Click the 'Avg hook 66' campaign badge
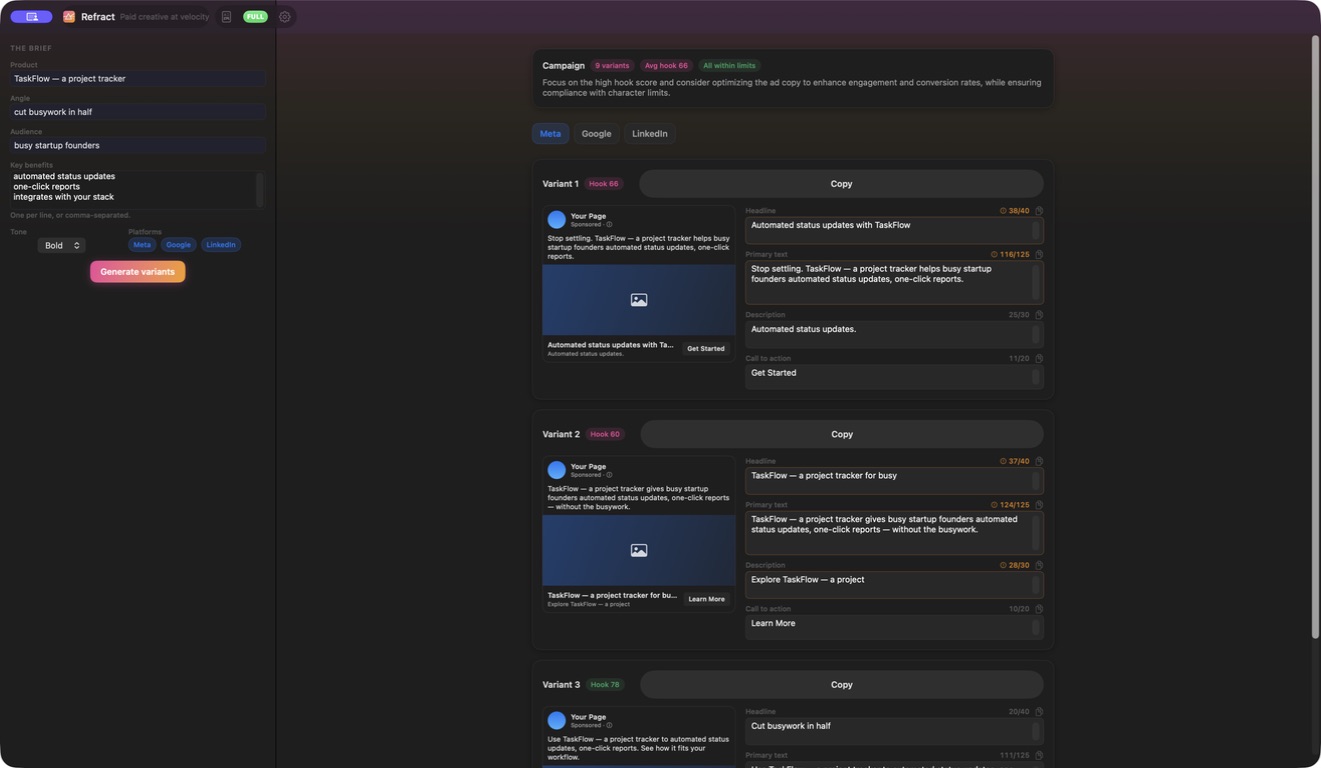 666,66
